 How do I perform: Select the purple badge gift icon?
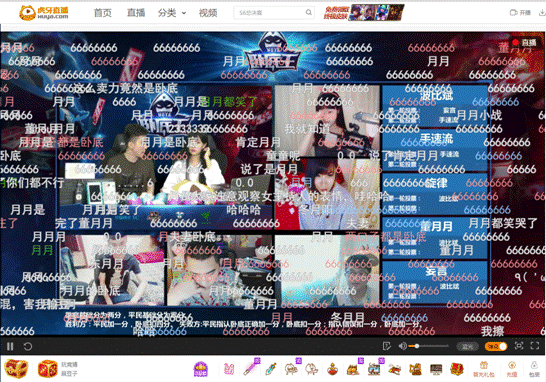tap(201, 369)
